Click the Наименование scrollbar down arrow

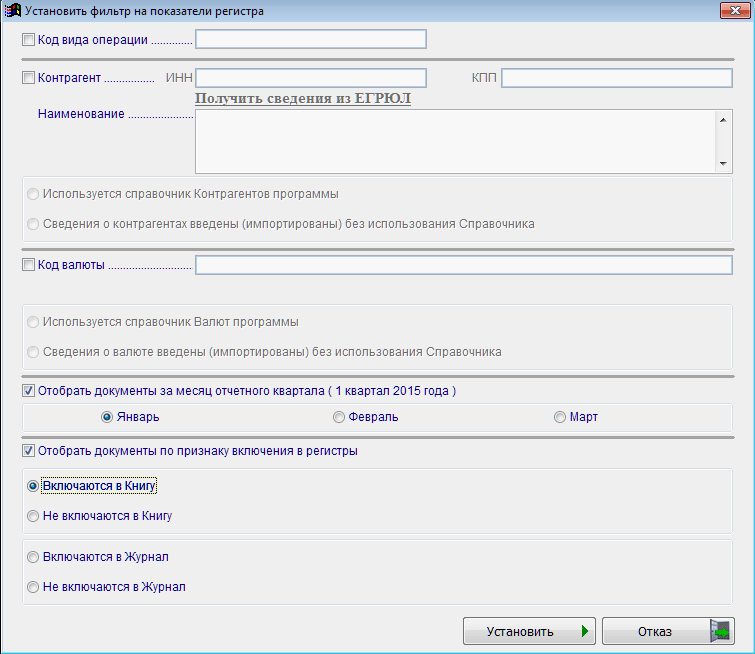723,164
